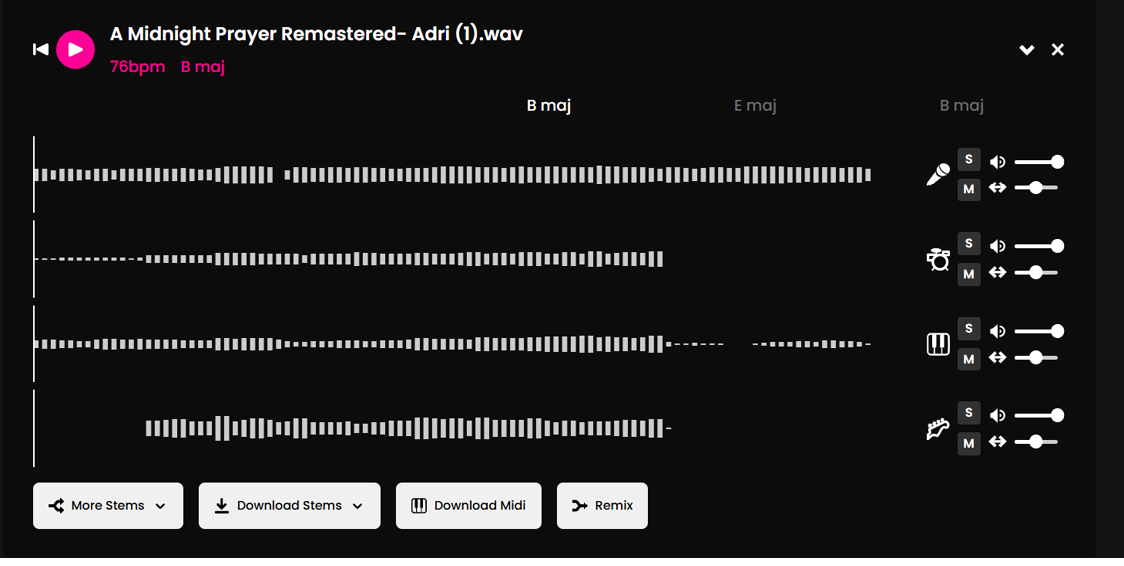Click the piano keys stem icon
Viewport: 1124px width, 566px height.
937,345
